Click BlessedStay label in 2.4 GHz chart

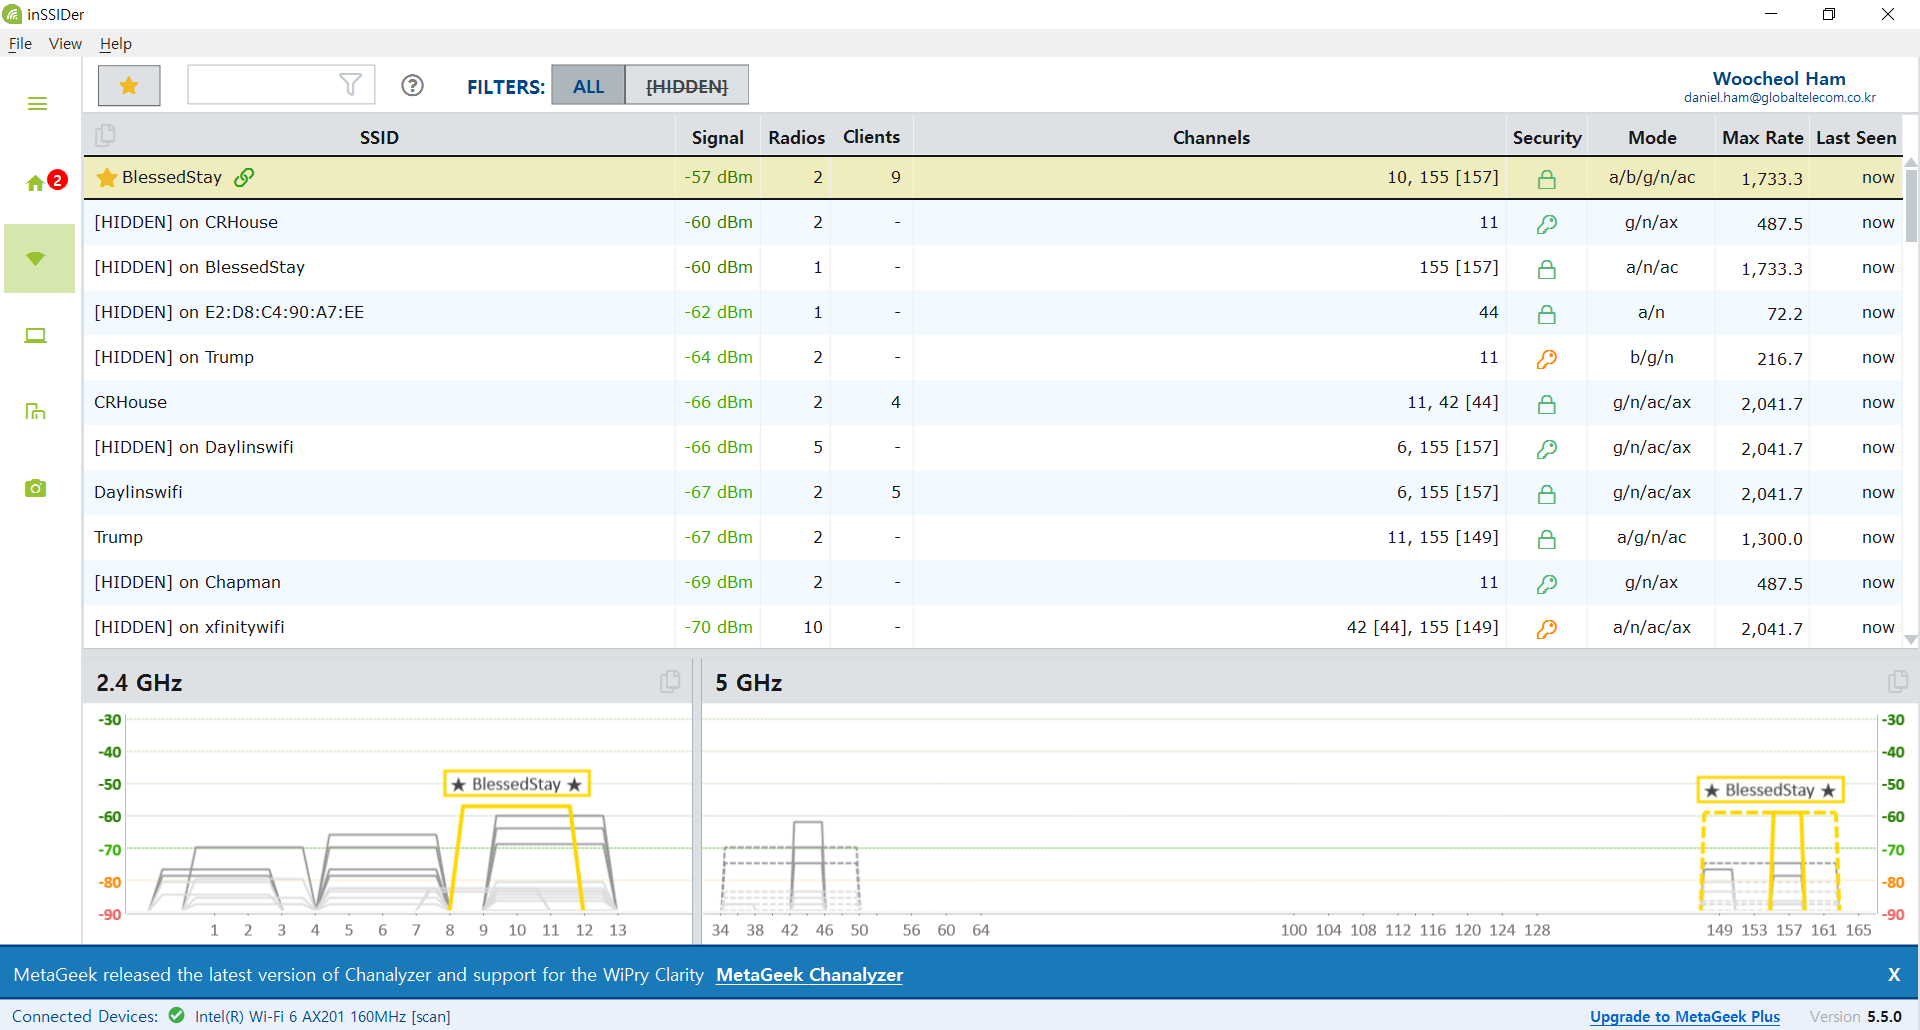point(517,784)
